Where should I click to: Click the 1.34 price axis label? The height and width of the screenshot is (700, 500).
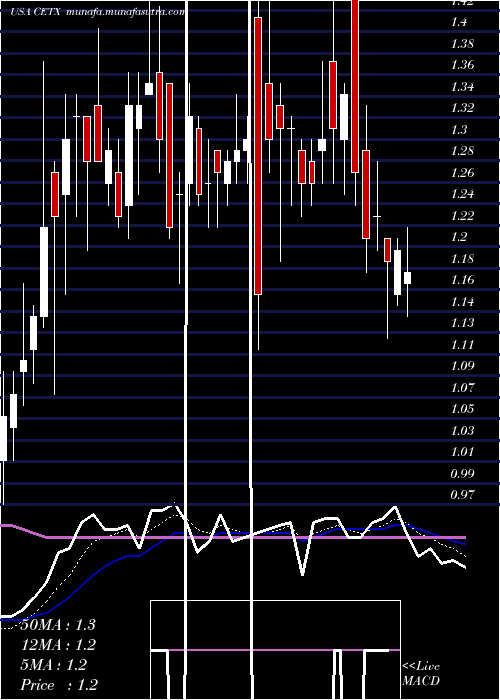click(462, 86)
